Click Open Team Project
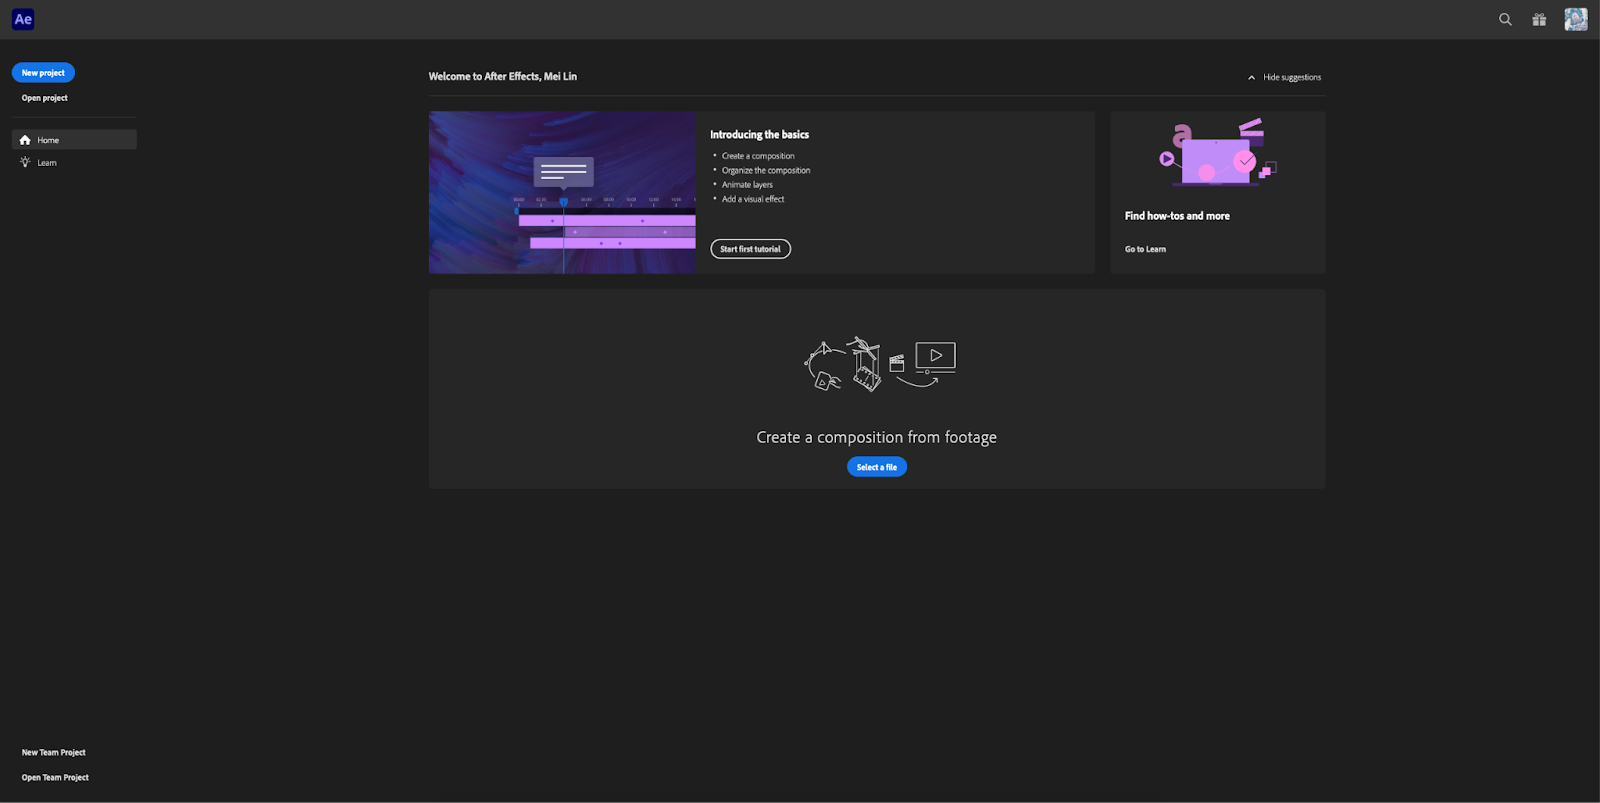Viewport: 1600px width, 803px height. [55, 777]
